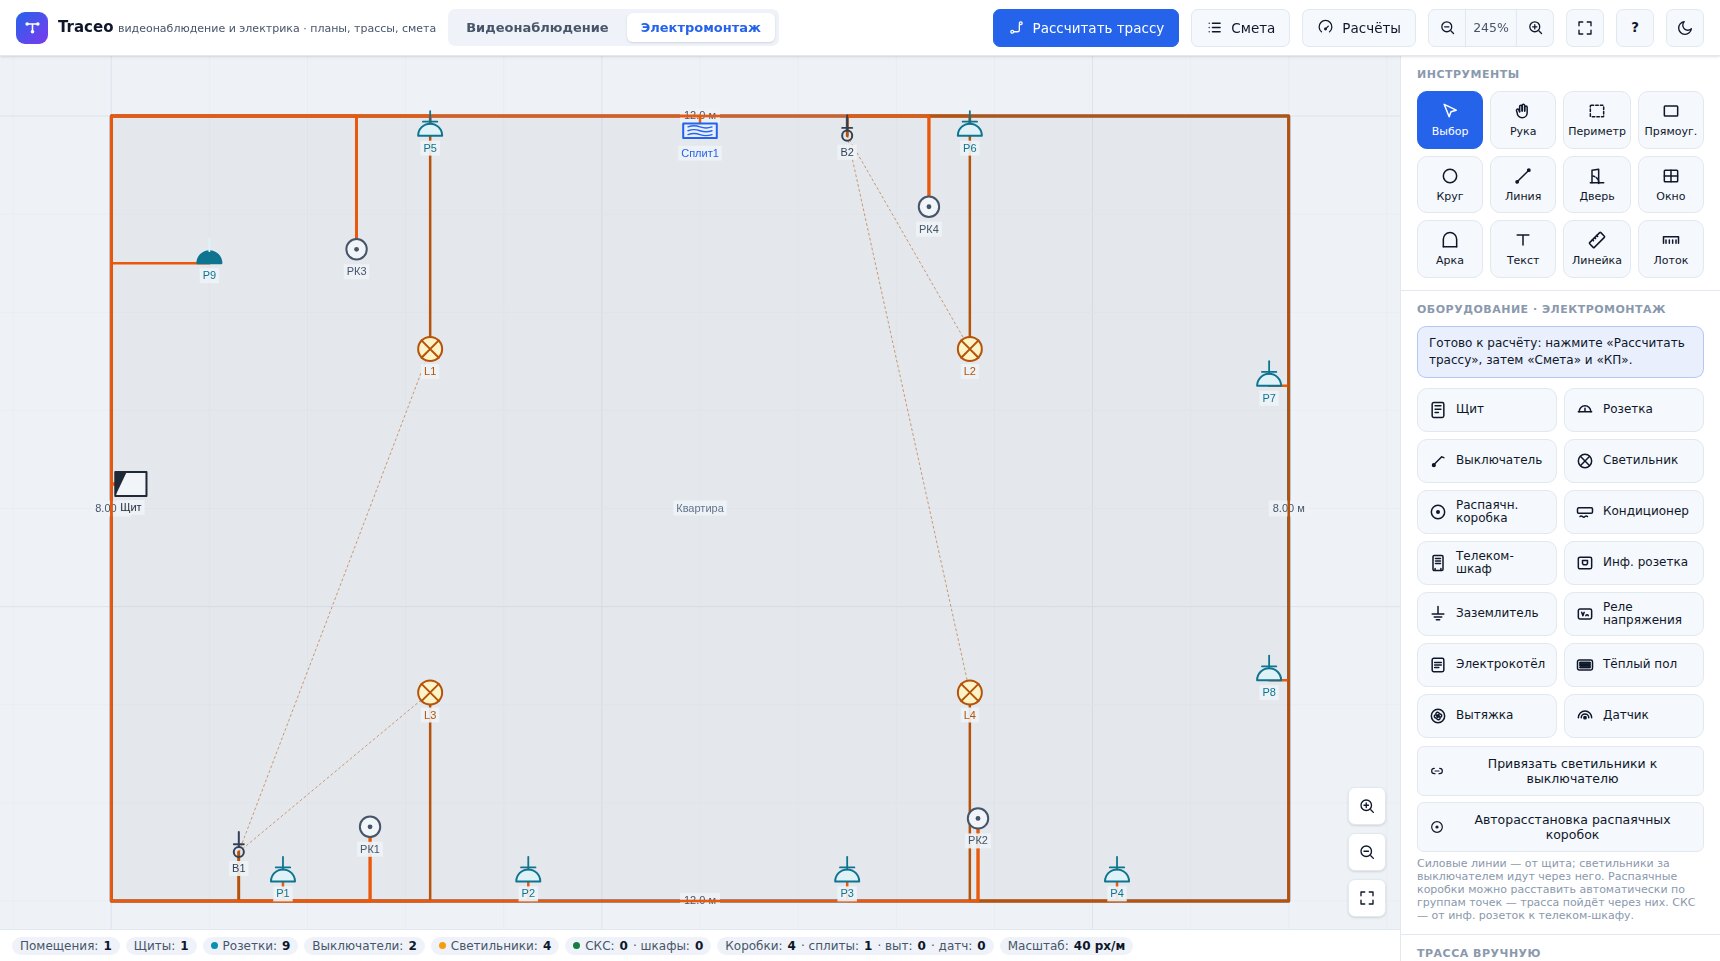Activate the Линейка ruler tool

tap(1596, 249)
